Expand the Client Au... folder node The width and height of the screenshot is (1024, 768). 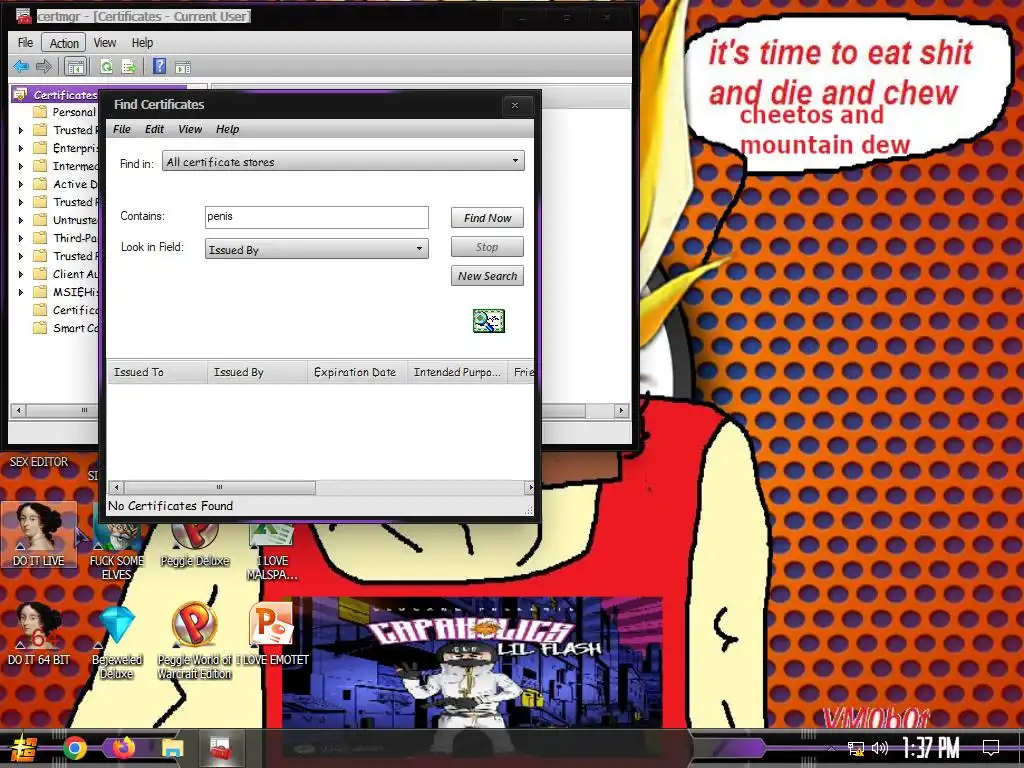pos(21,274)
